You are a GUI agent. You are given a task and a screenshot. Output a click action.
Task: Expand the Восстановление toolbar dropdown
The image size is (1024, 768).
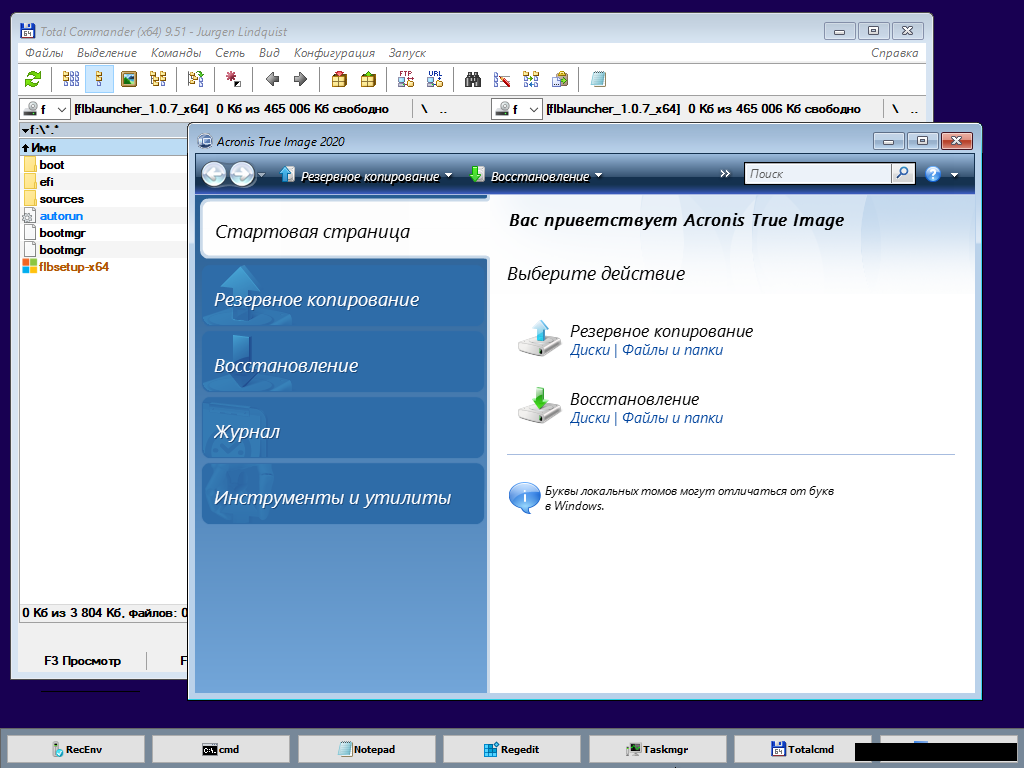(598, 176)
